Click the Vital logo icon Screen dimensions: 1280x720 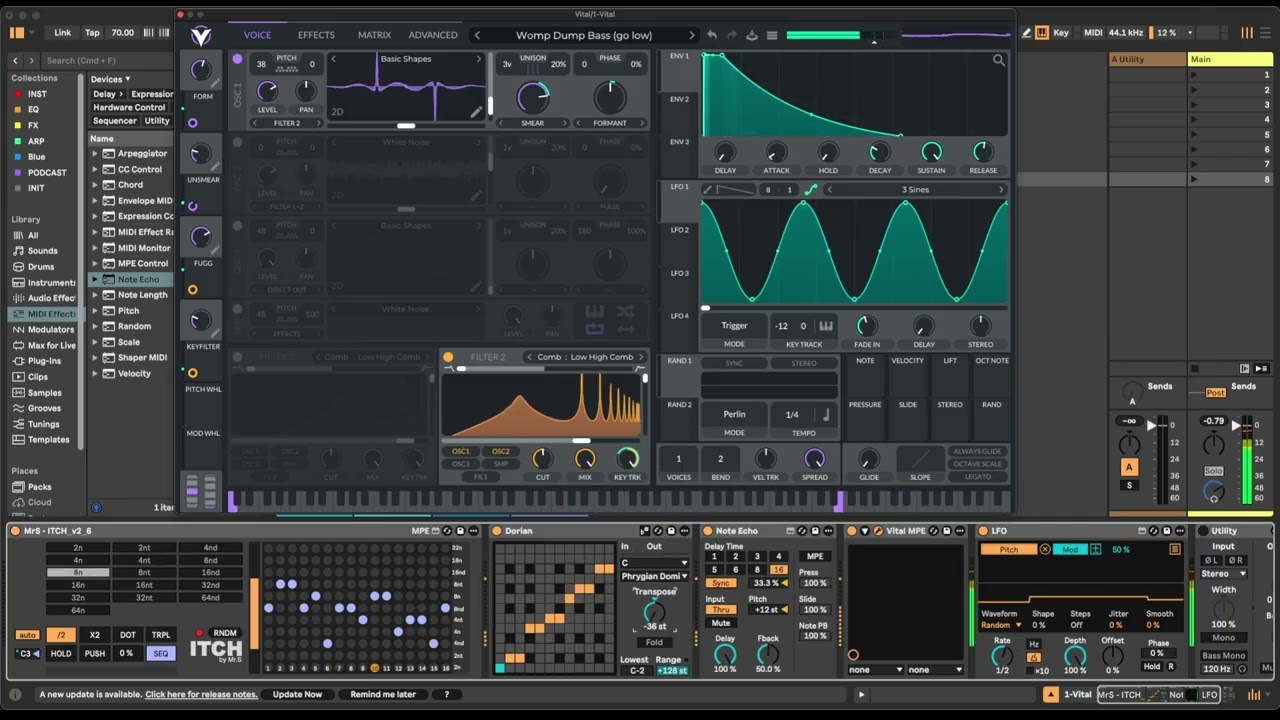[201, 36]
